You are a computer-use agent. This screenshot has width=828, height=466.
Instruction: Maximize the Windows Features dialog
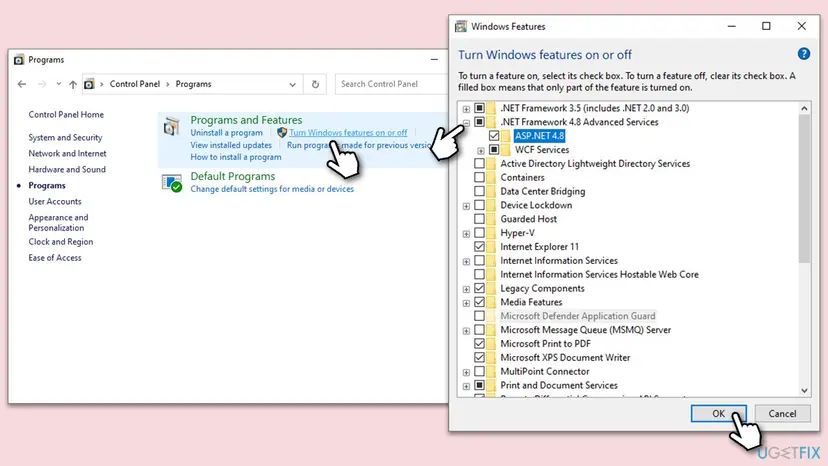pyautogui.click(x=766, y=26)
